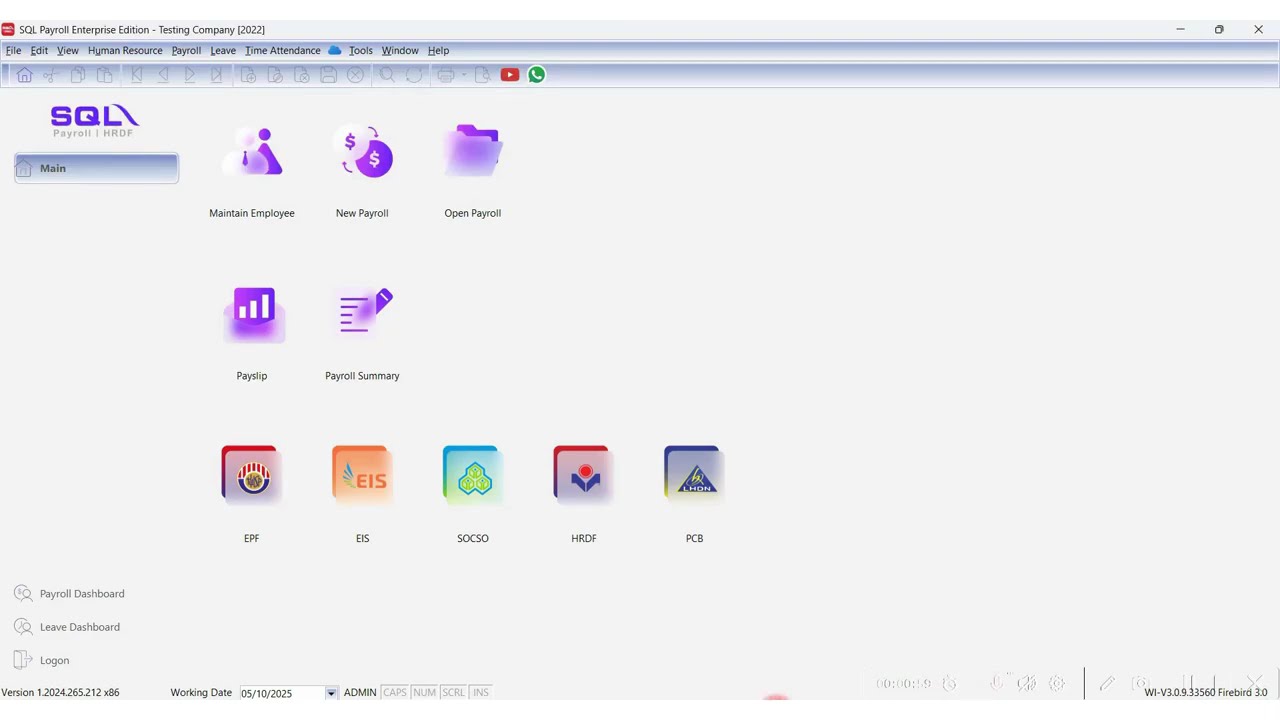Screen dimensions: 1280x720
Task: Click the WI-V3.0.9.33560 Firebird 3.0 text
Action: click(1206, 692)
